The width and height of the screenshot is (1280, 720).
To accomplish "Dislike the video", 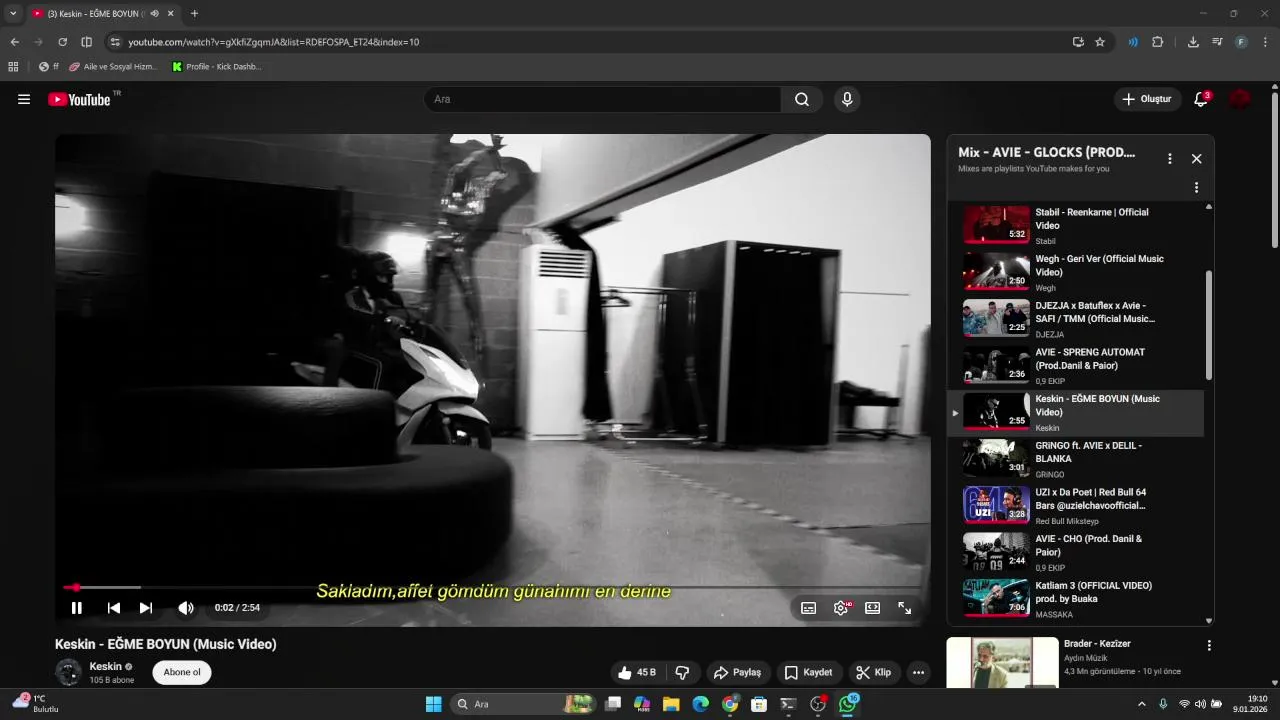I will tap(682, 672).
